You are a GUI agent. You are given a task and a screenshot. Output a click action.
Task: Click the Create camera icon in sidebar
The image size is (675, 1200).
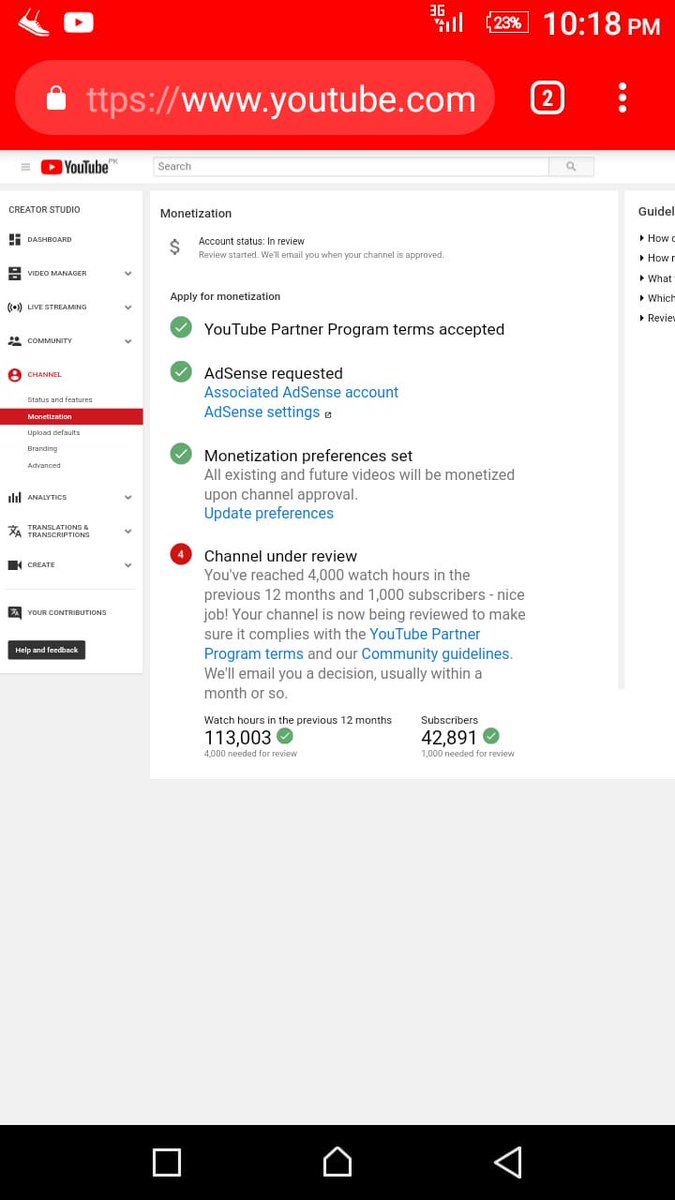pyautogui.click(x=14, y=565)
